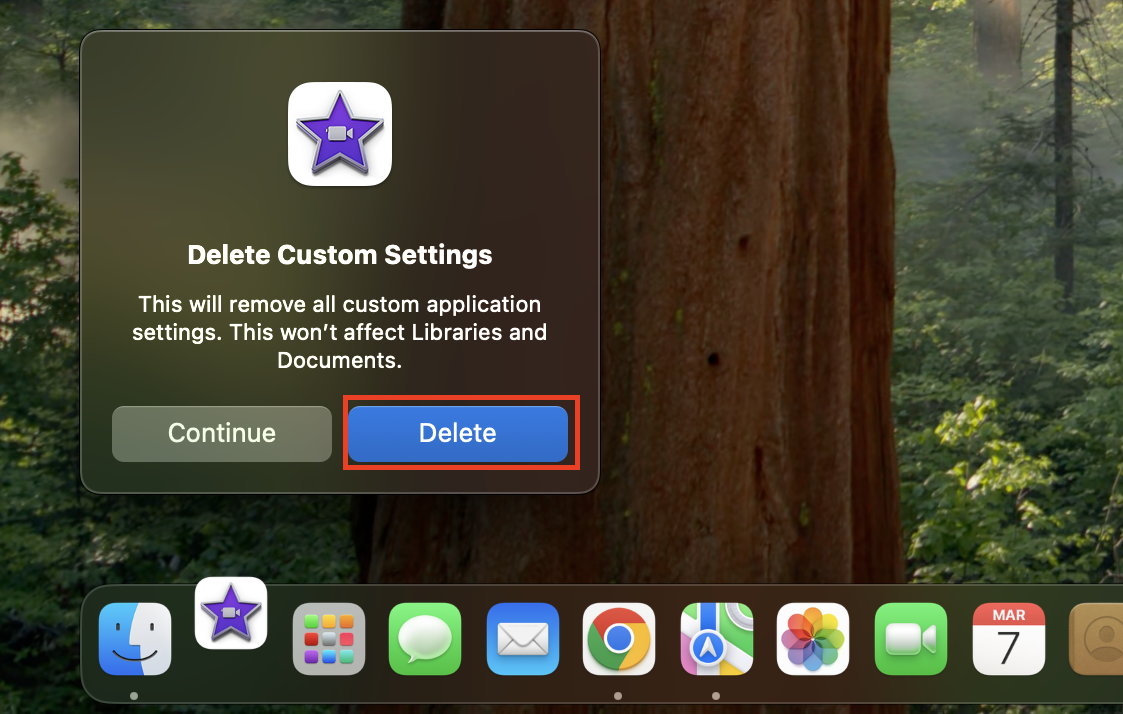Open the Calendar icon showing MAR 7
The width and height of the screenshot is (1123, 714).
[1008, 639]
